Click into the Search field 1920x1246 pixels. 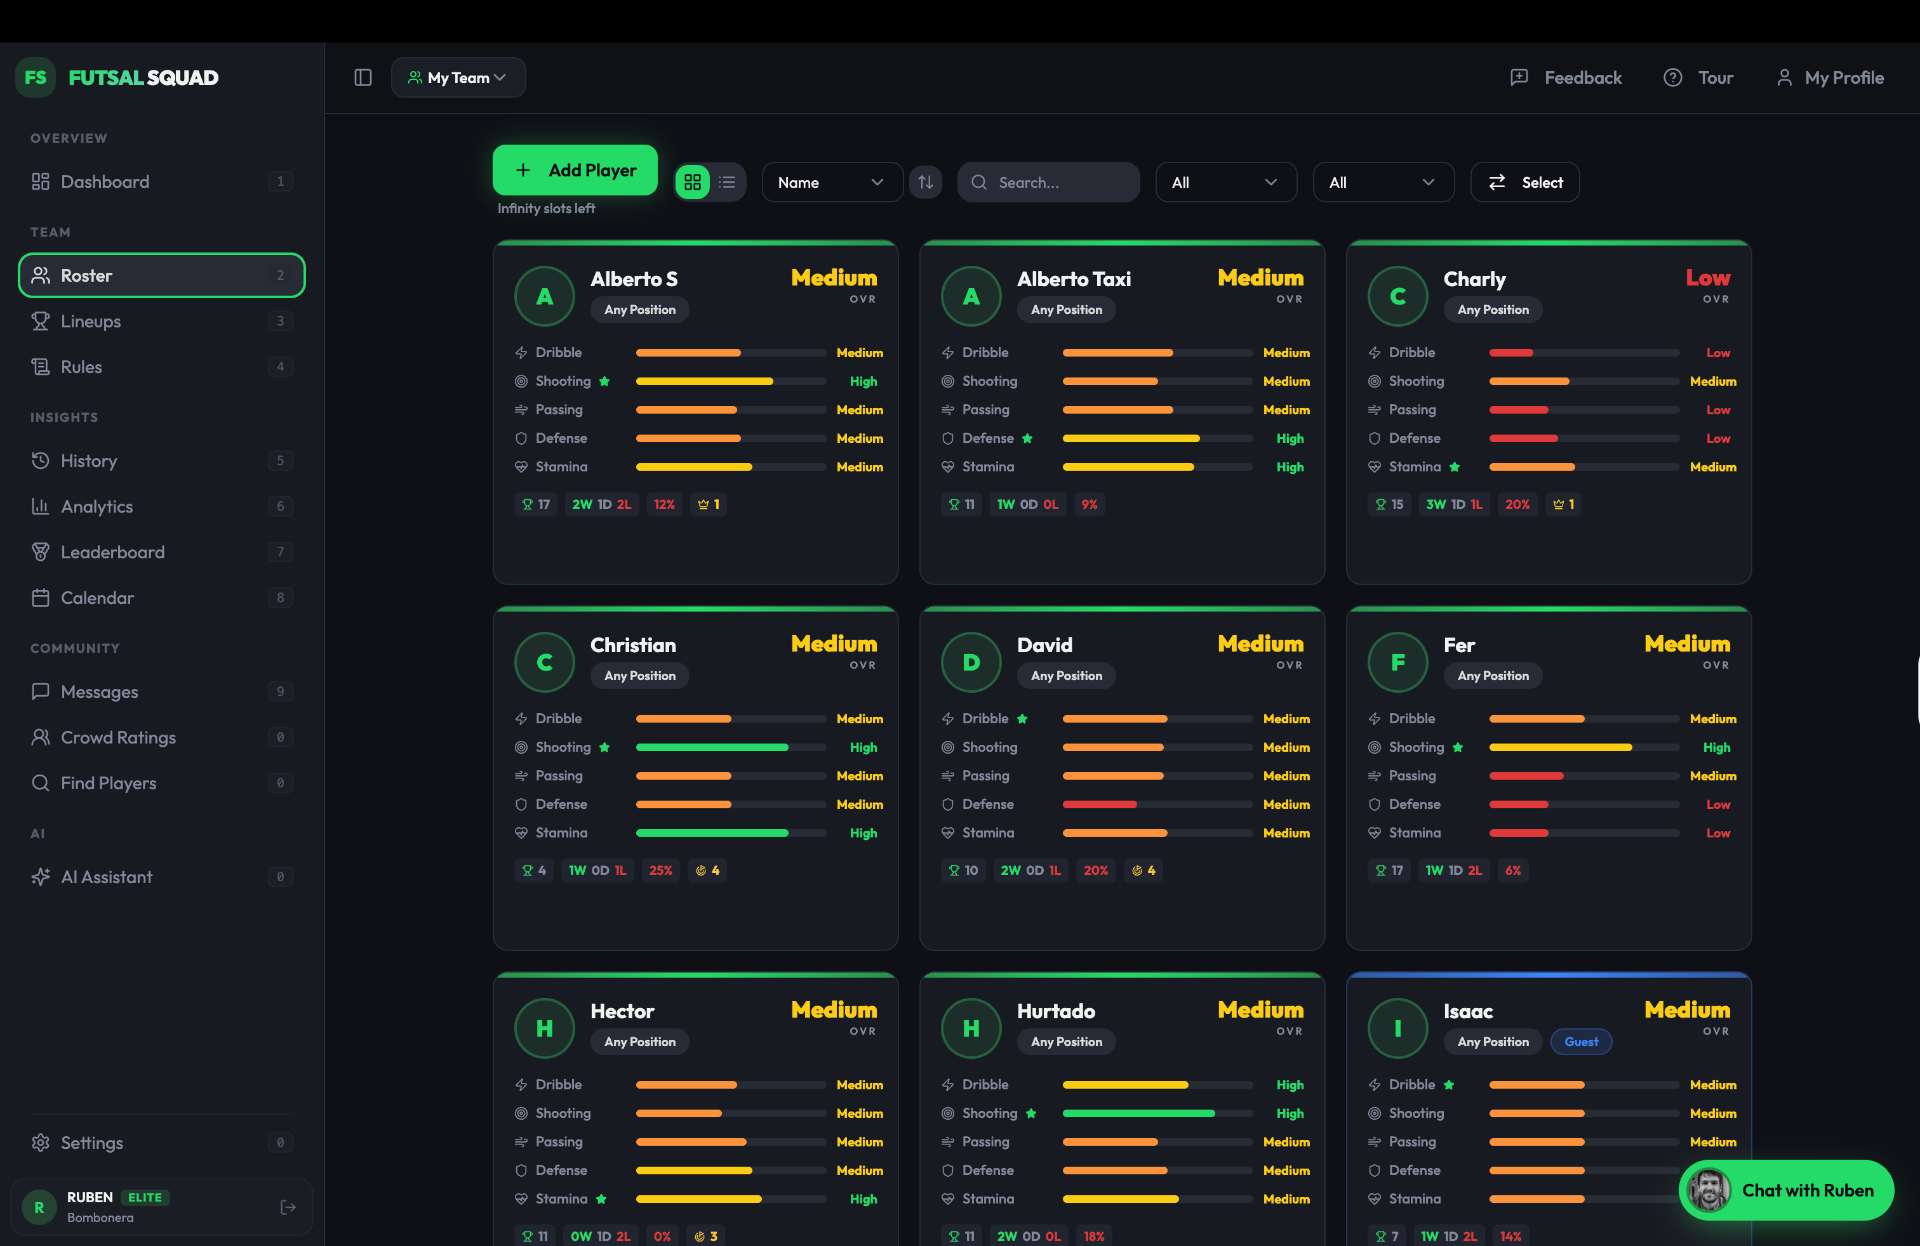click(x=1048, y=182)
